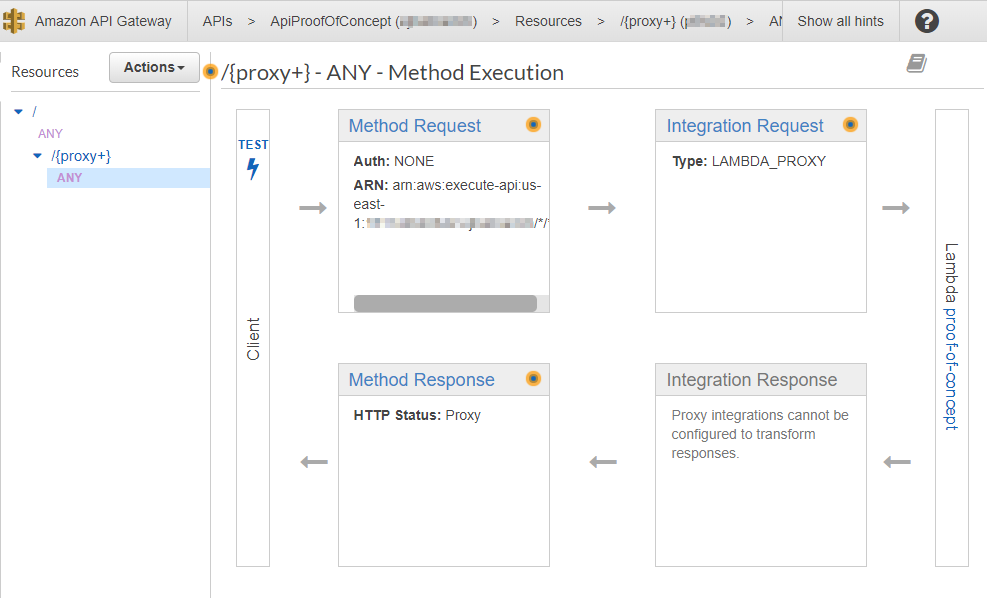Collapse the root / resource in the tree
Image resolution: width=987 pixels, height=598 pixels.
click(18, 111)
